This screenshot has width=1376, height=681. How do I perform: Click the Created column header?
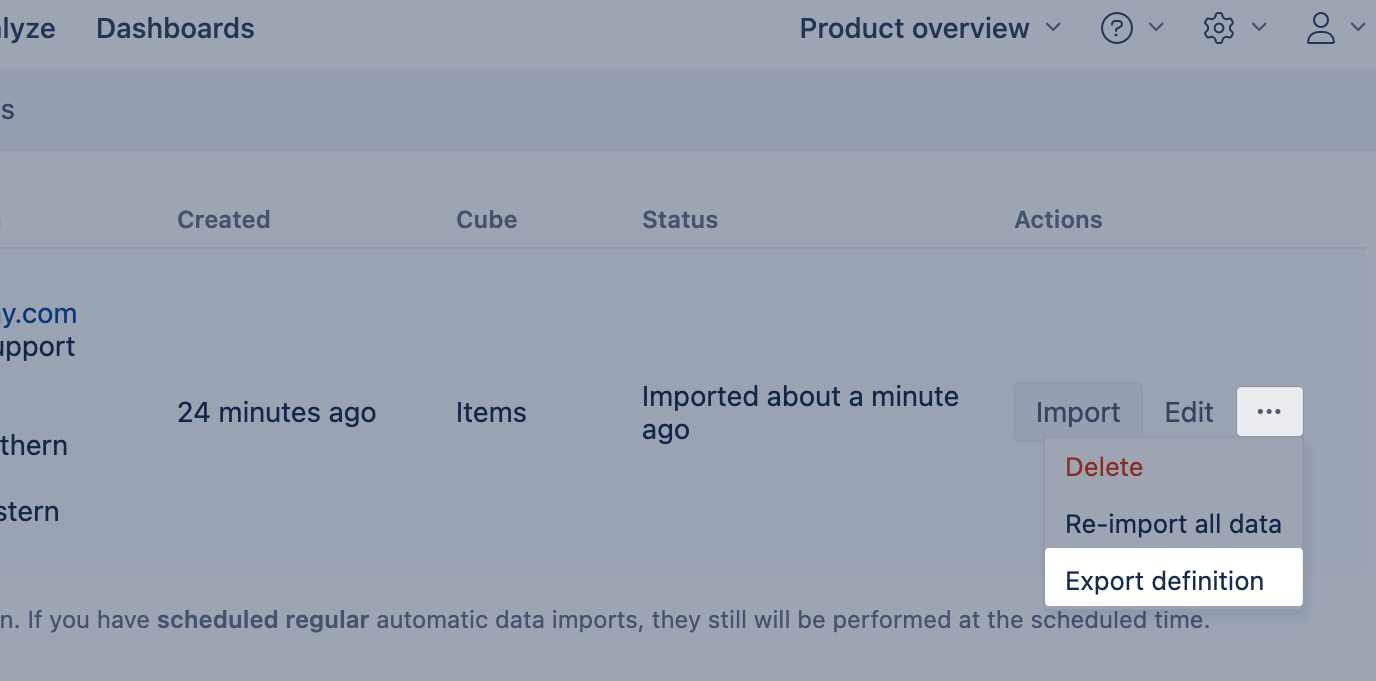[224, 220]
